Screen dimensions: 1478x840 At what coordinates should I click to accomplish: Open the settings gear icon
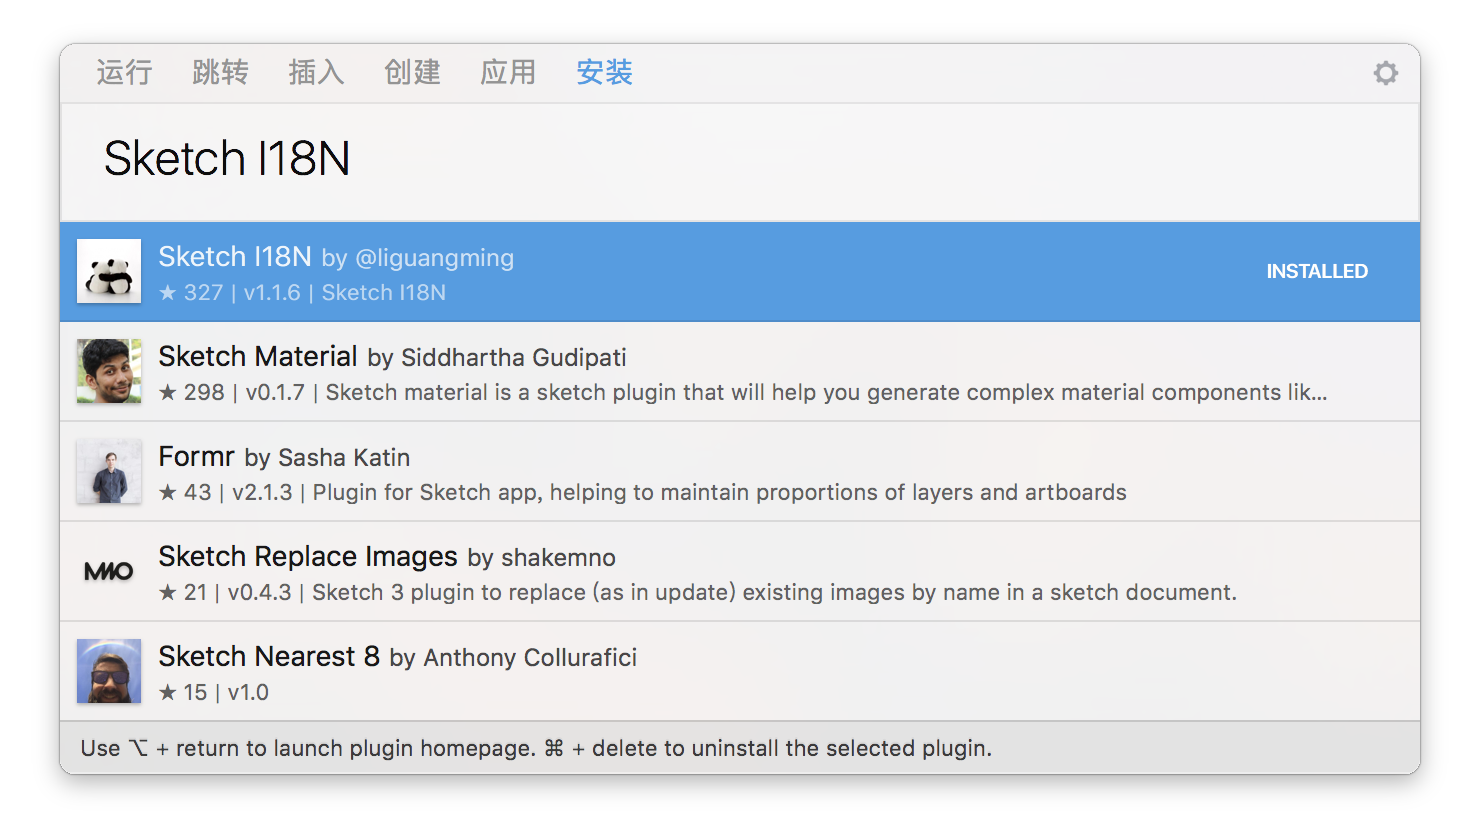coord(1385,73)
